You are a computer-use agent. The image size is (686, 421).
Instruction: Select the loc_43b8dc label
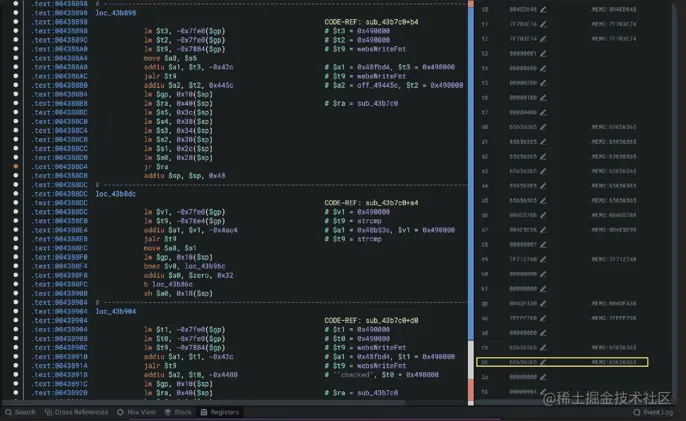coord(116,194)
